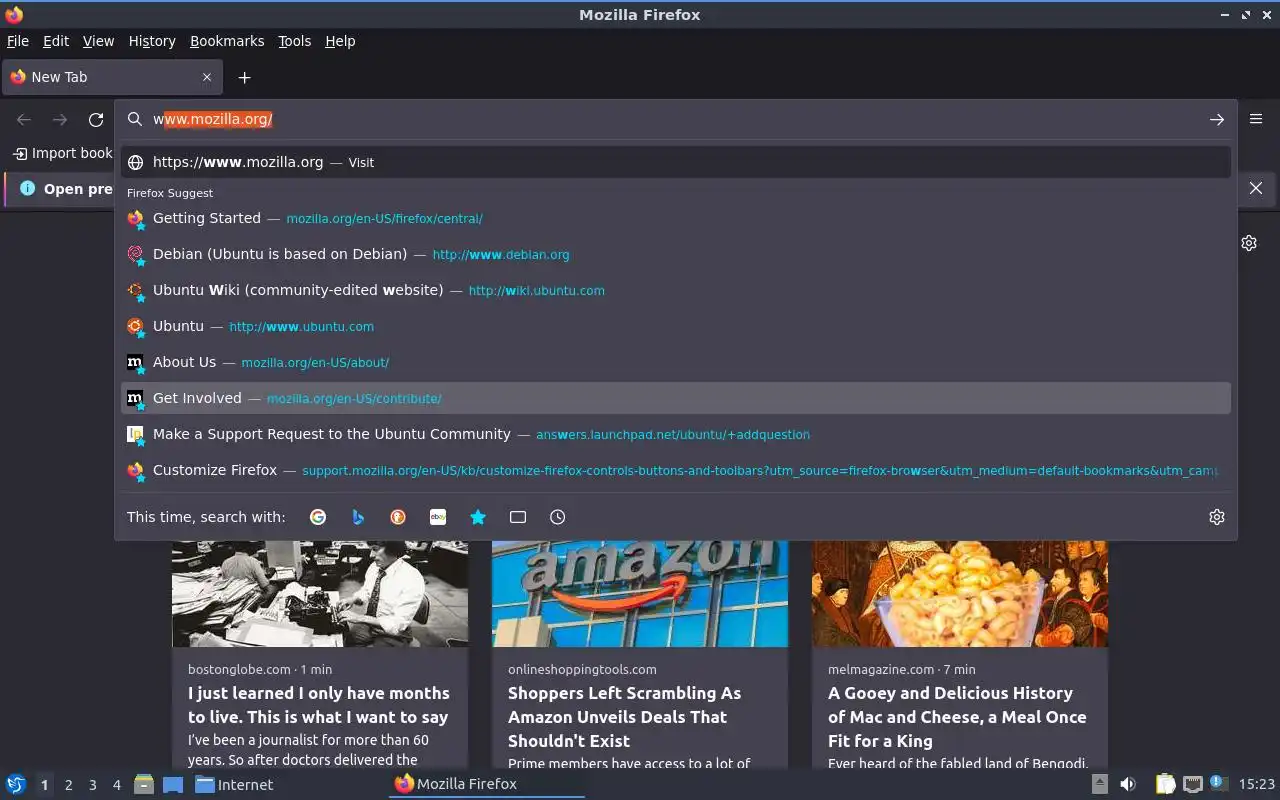Select the New Tab tab
Viewport: 1280px width, 800px height.
(112, 77)
